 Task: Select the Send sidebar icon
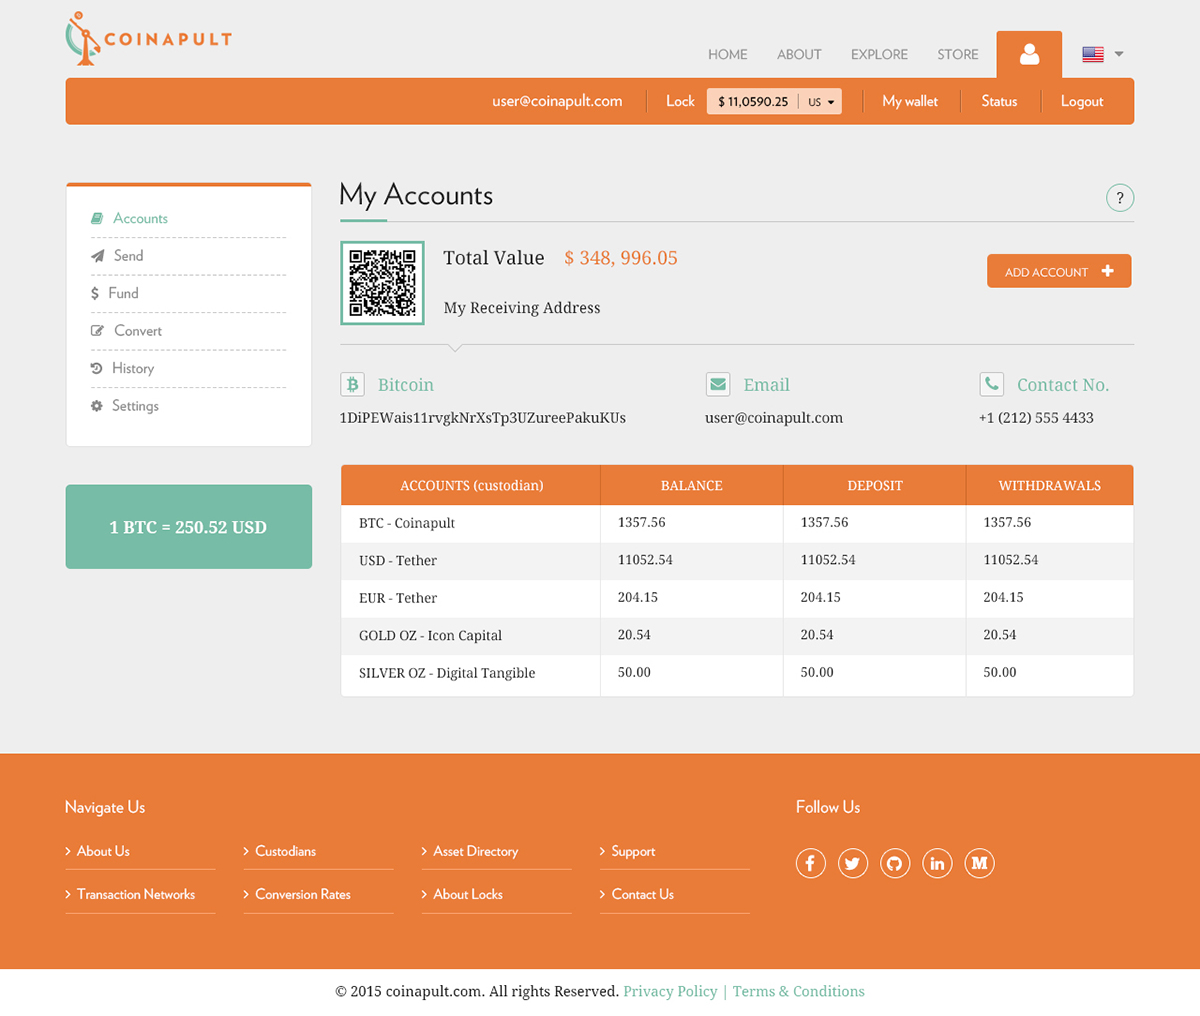97,255
